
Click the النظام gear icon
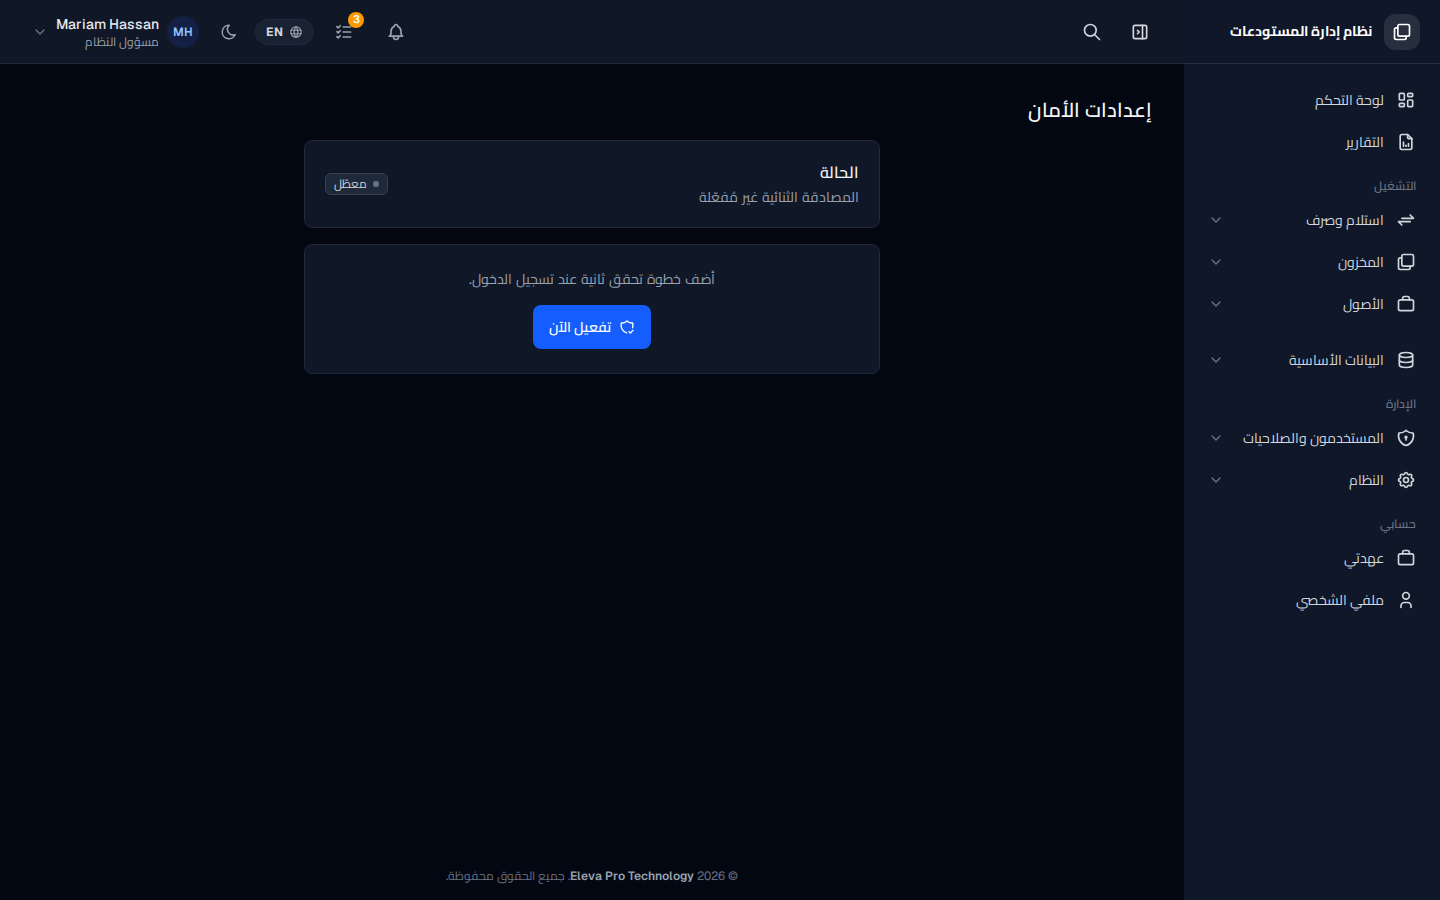tap(1406, 480)
